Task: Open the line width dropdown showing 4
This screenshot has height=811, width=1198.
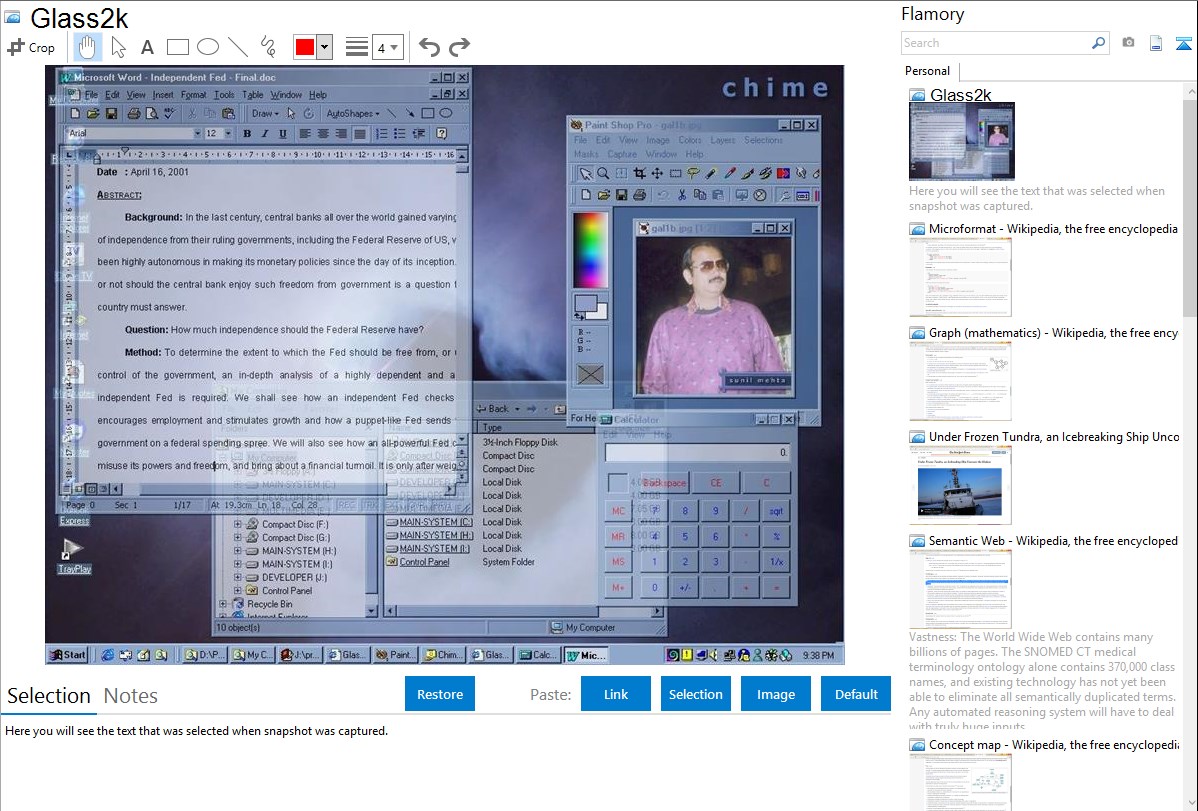Action: [x=387, y=47]
